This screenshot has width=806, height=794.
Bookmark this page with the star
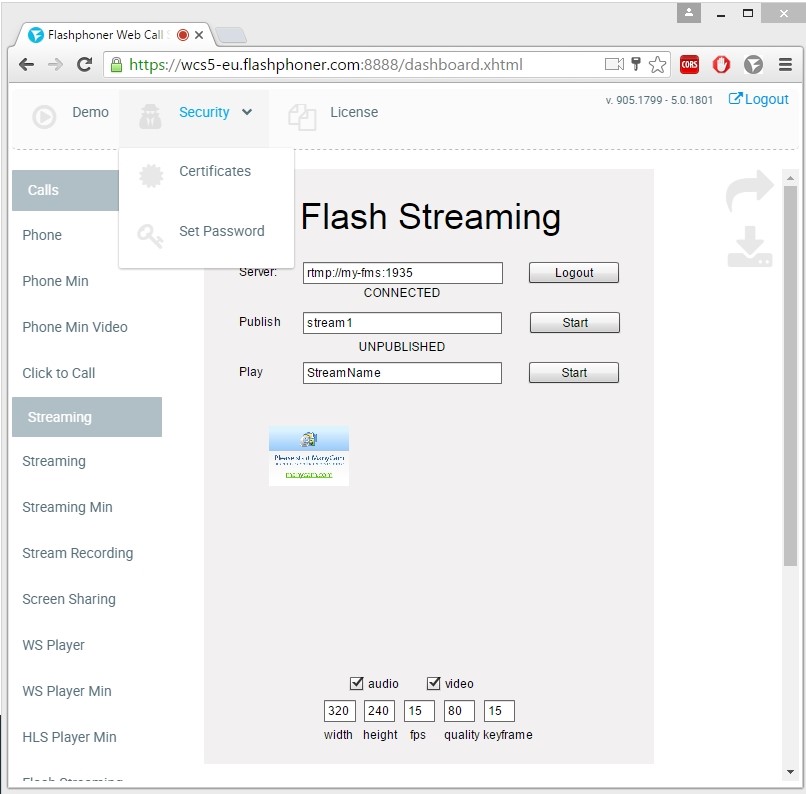[x=657, y=65]
